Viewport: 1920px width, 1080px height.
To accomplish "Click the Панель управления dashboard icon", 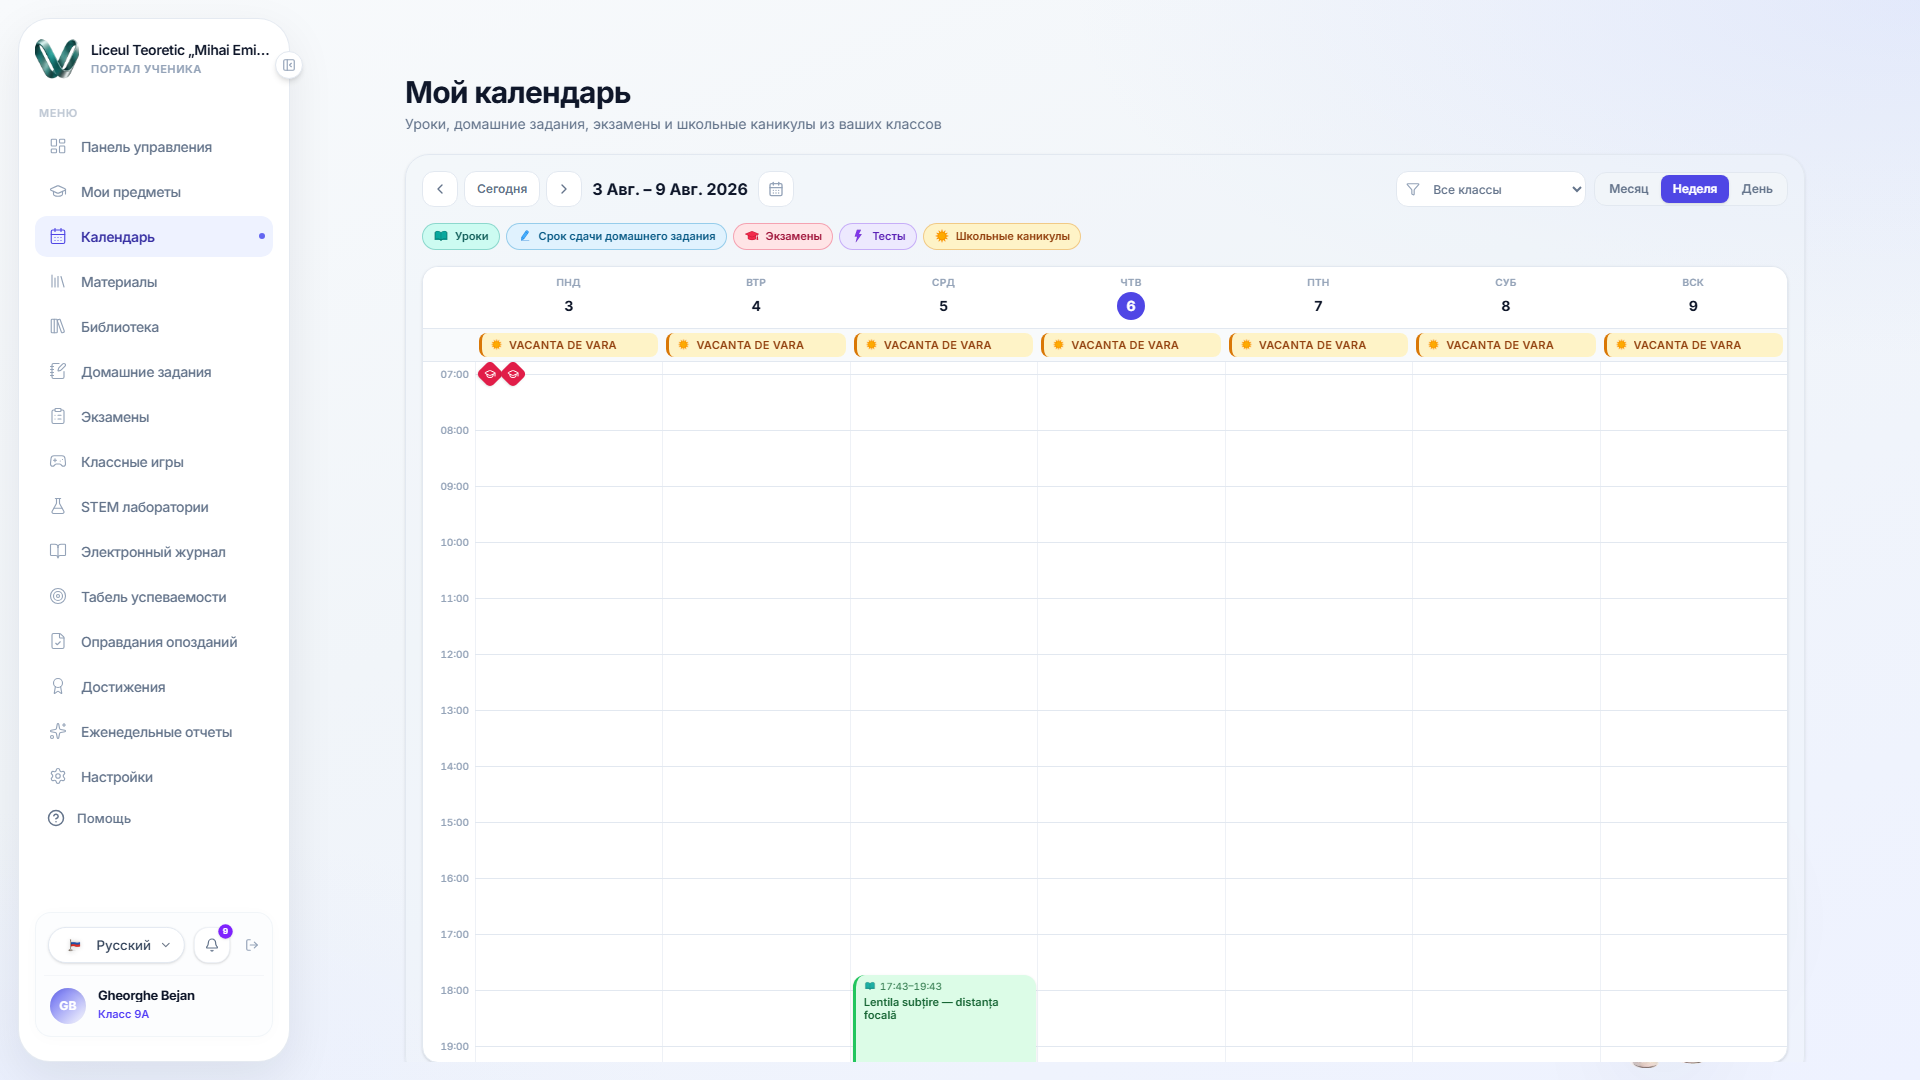I will pos(58,147).
